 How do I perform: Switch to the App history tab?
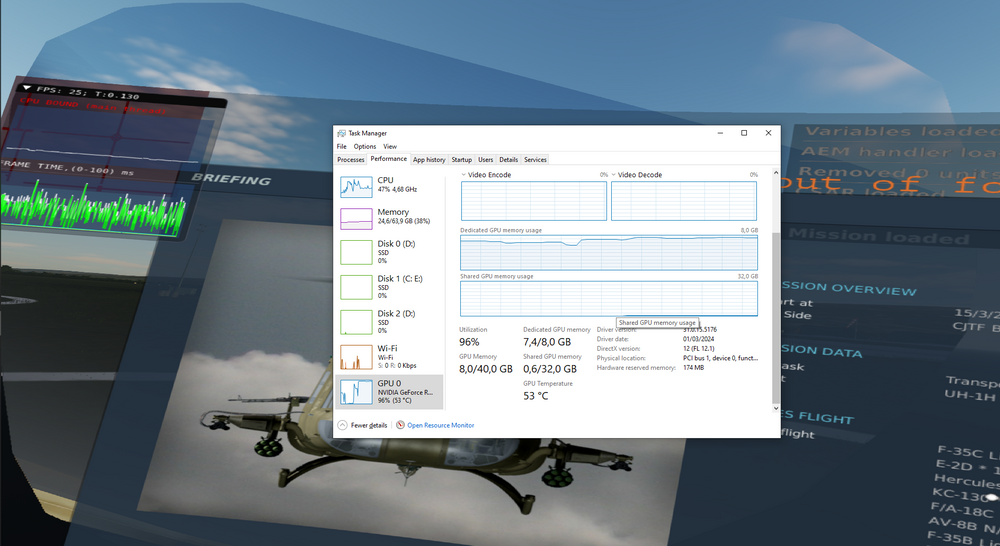pyautogui.click(x=429, y=159)
